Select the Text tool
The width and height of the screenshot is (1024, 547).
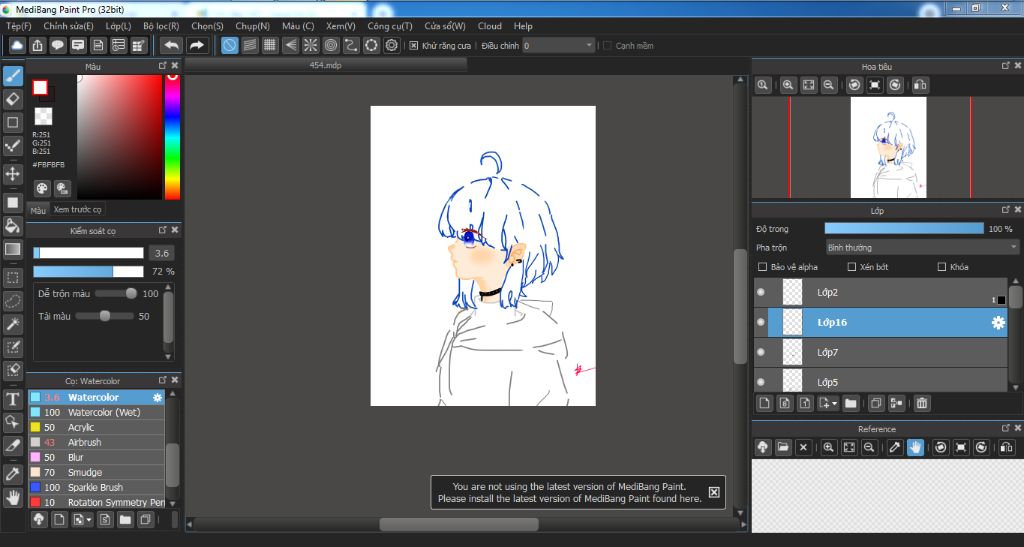[x=13, y=399]
